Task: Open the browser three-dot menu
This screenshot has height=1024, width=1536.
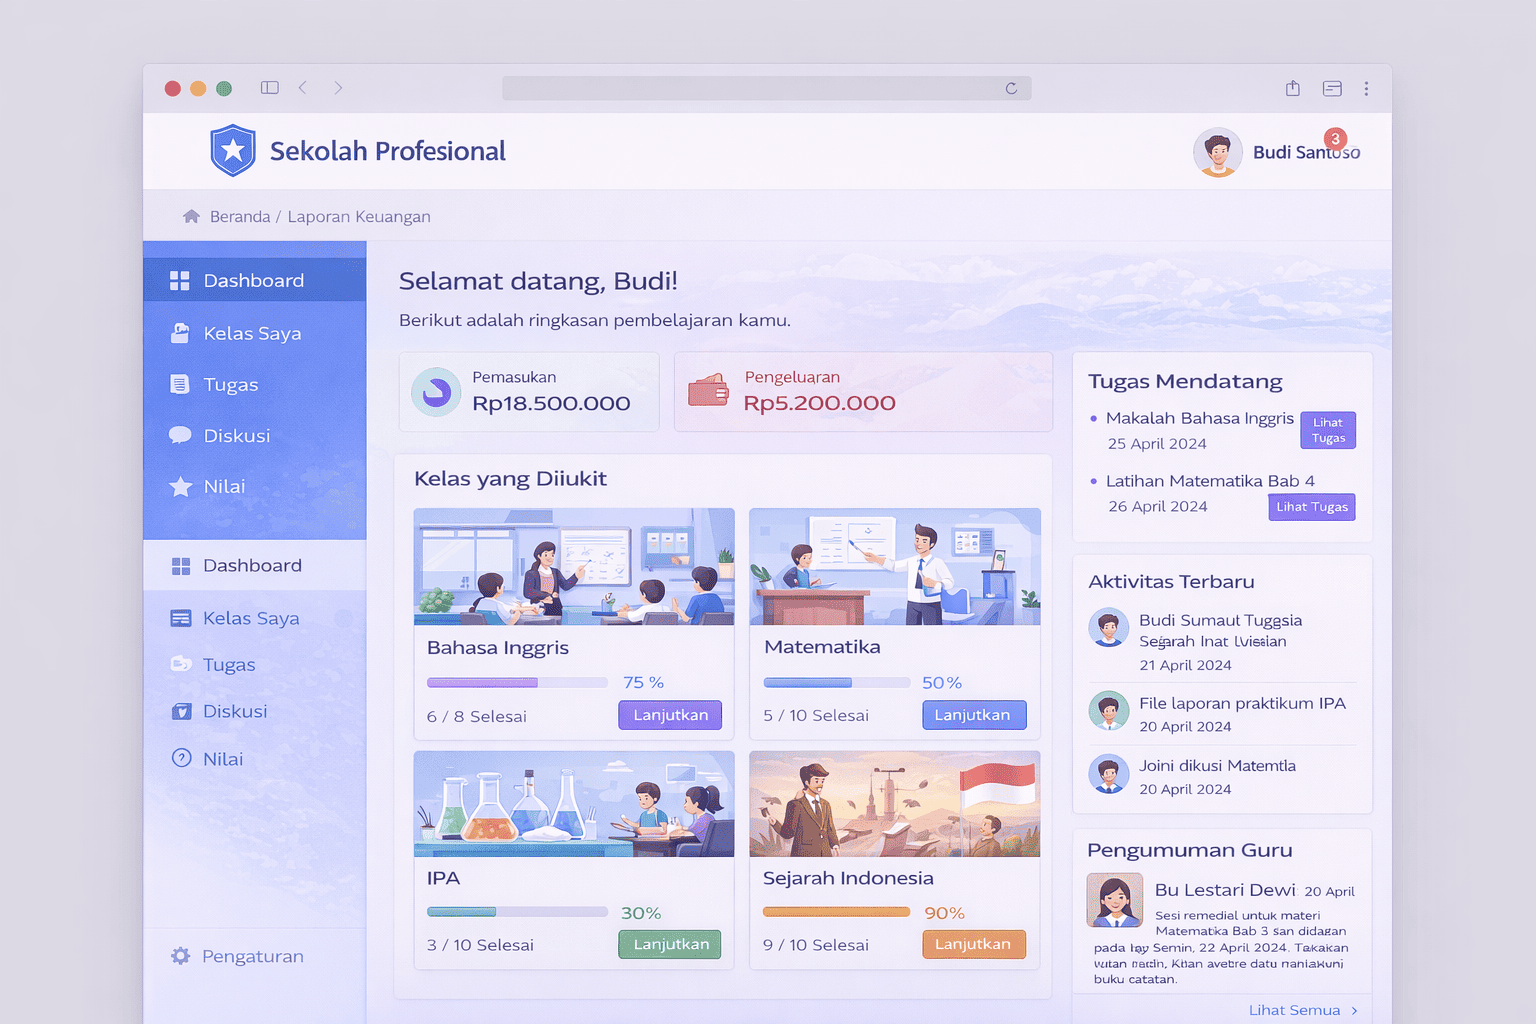Action: pyautogui.click(x=1366, y=88)
